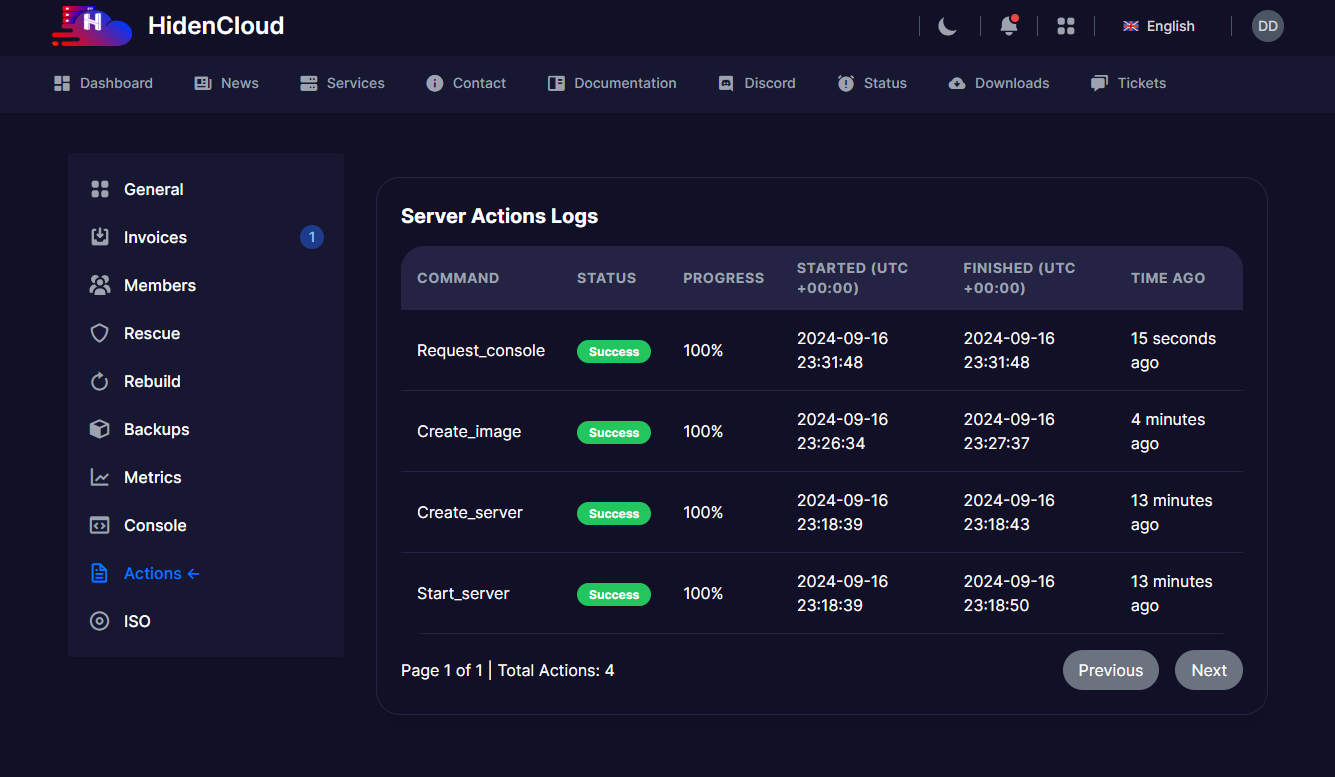Check the Status page

tap(872, 83)
